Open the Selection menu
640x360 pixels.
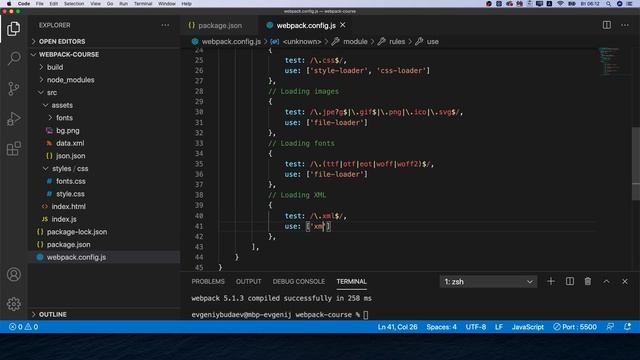click(x=74, y=4)
